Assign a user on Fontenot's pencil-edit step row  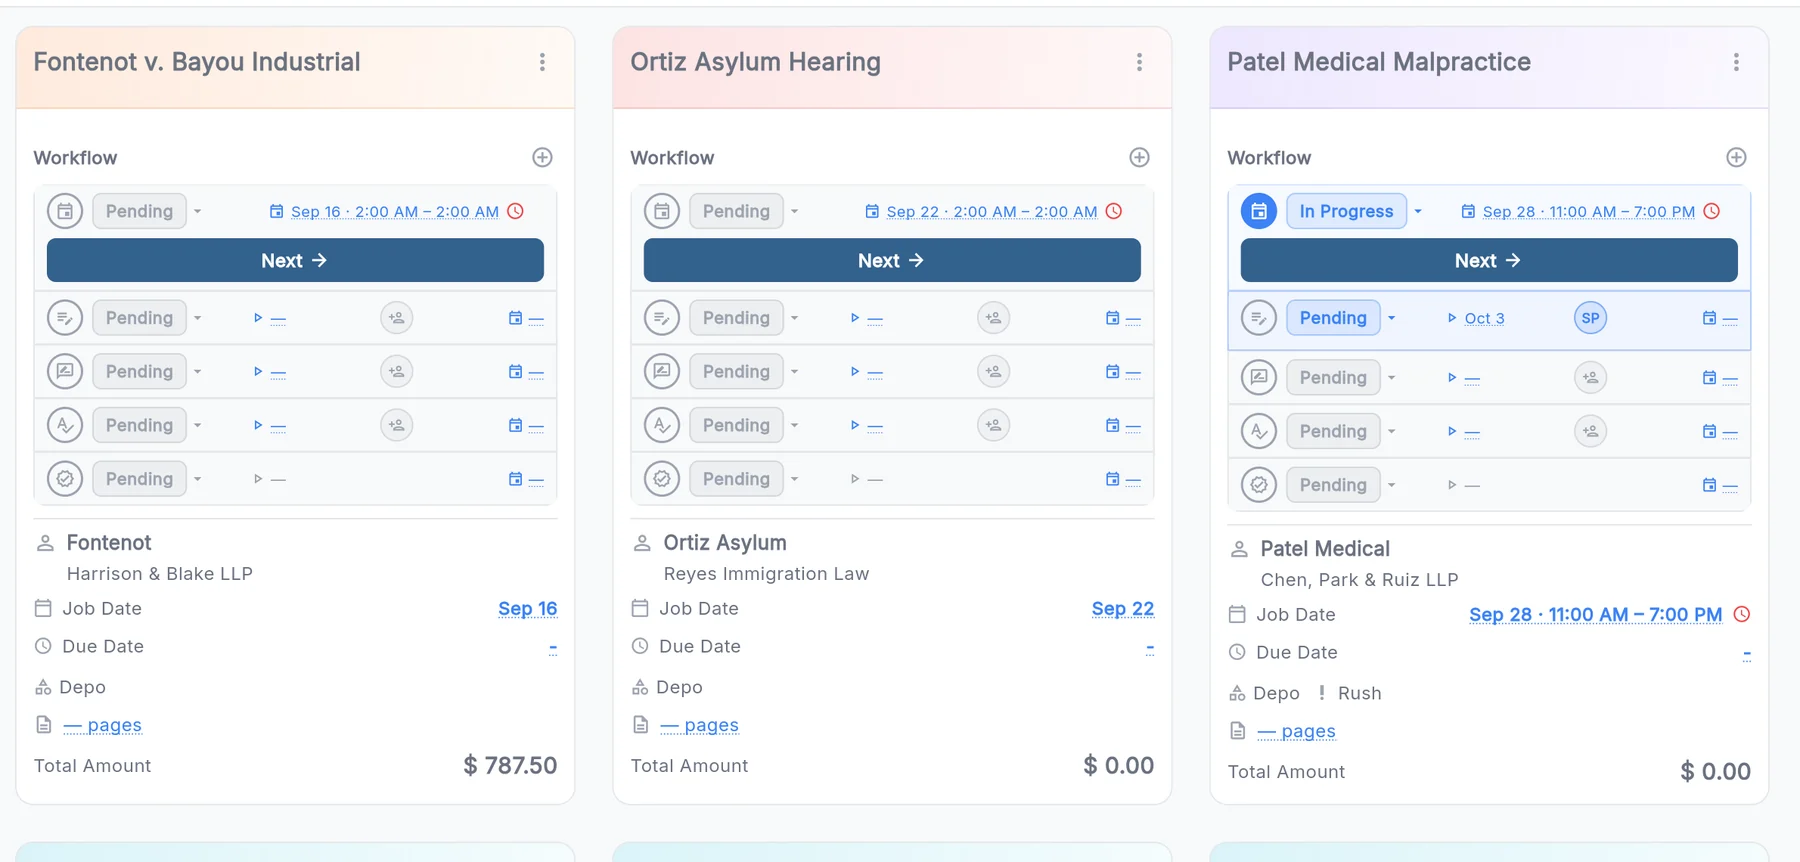[397, 318]
